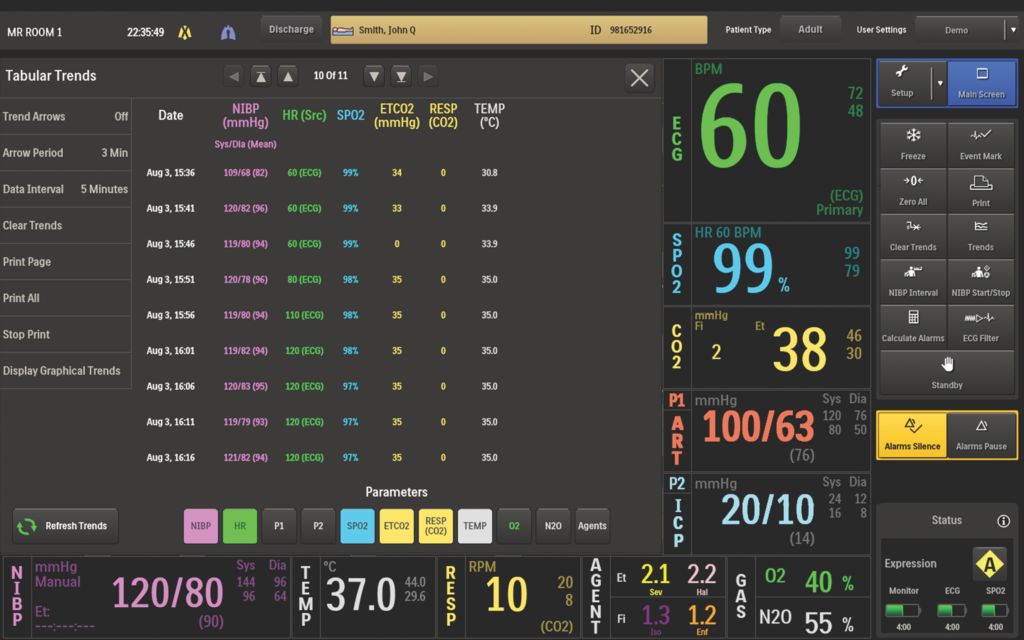The width and height of the screenshot is (1024, 640).
Task: Print using the printer icon button
Action: [x=980, y=189]
